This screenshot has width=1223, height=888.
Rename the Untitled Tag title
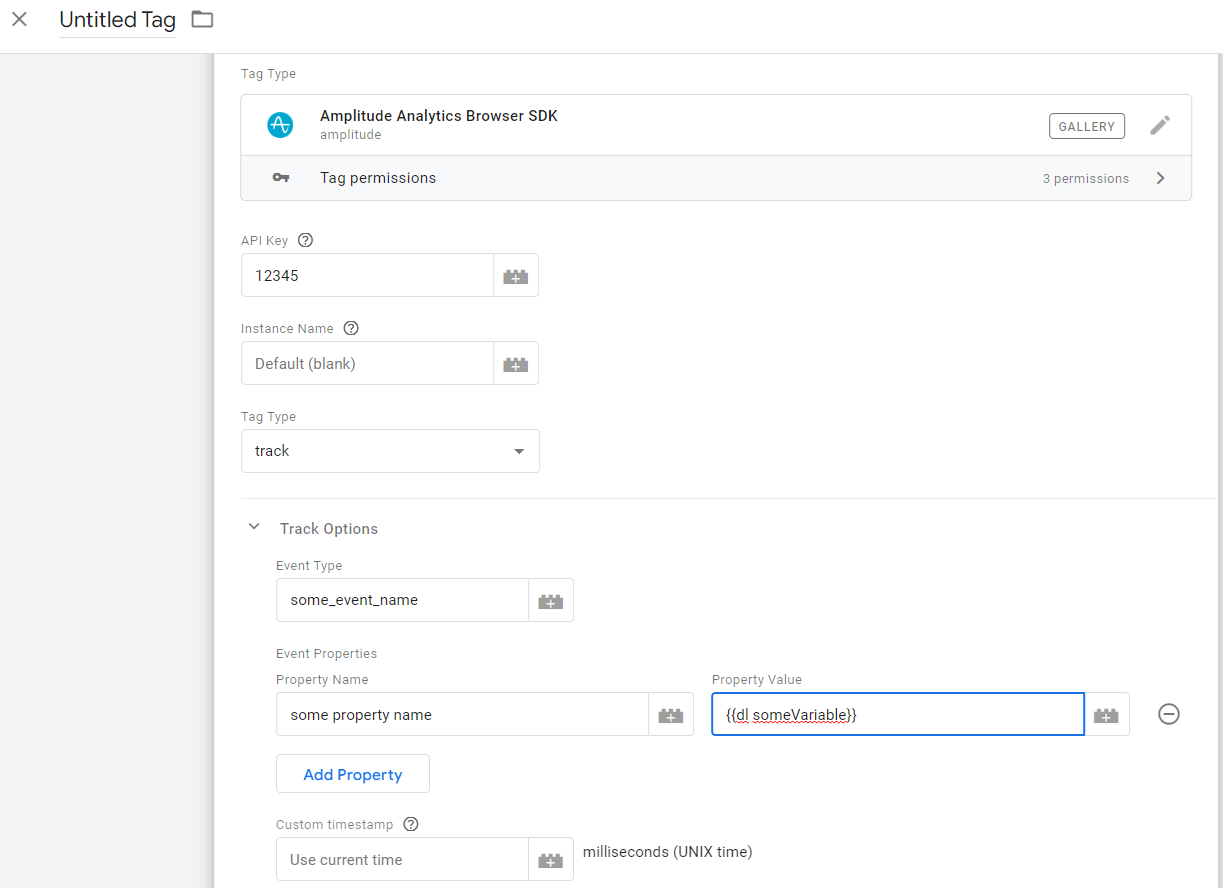[117, 20]
